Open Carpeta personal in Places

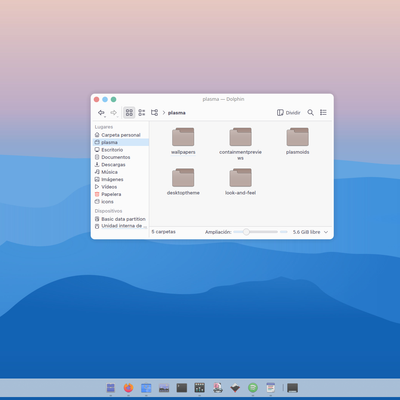(120, 135)
